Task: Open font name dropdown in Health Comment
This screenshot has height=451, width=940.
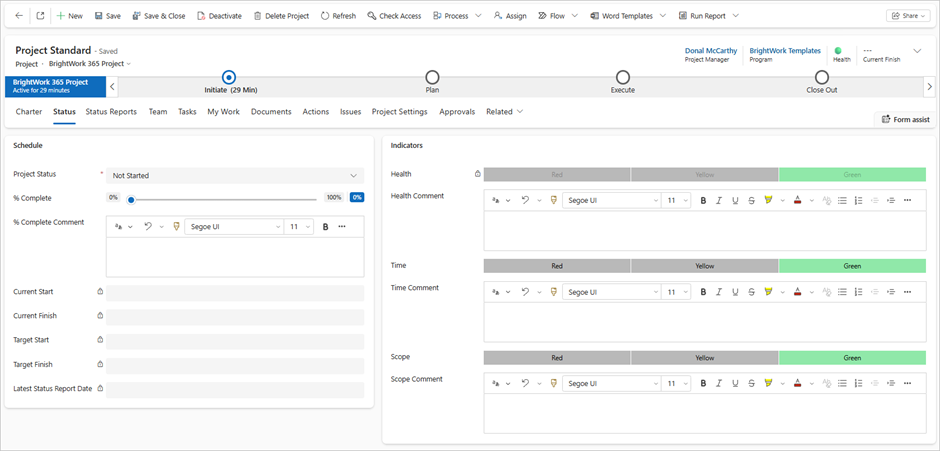Action: tap(612, 200)
